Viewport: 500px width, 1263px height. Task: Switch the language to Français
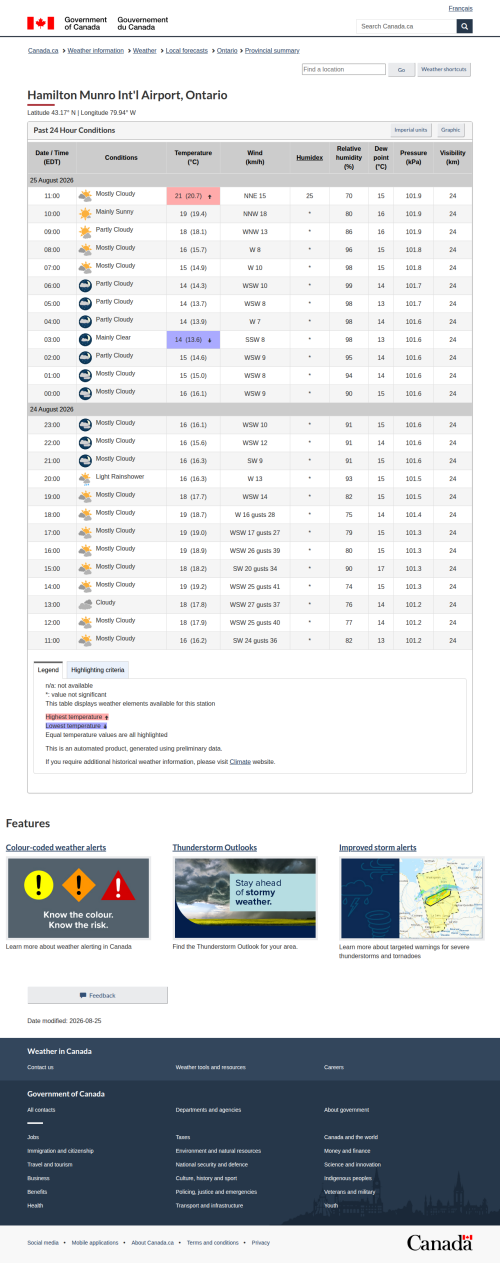pyautogui.click(x=461, y=8)
